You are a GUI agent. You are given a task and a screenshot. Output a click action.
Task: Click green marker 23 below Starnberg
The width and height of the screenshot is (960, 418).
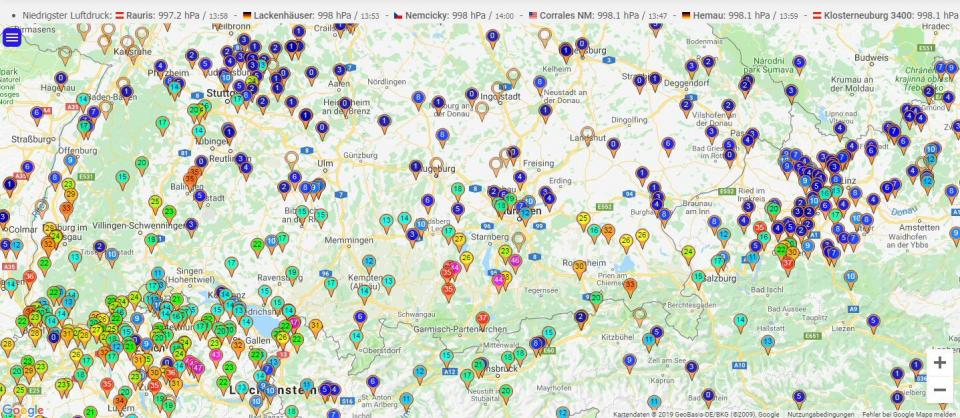(505, 252)
